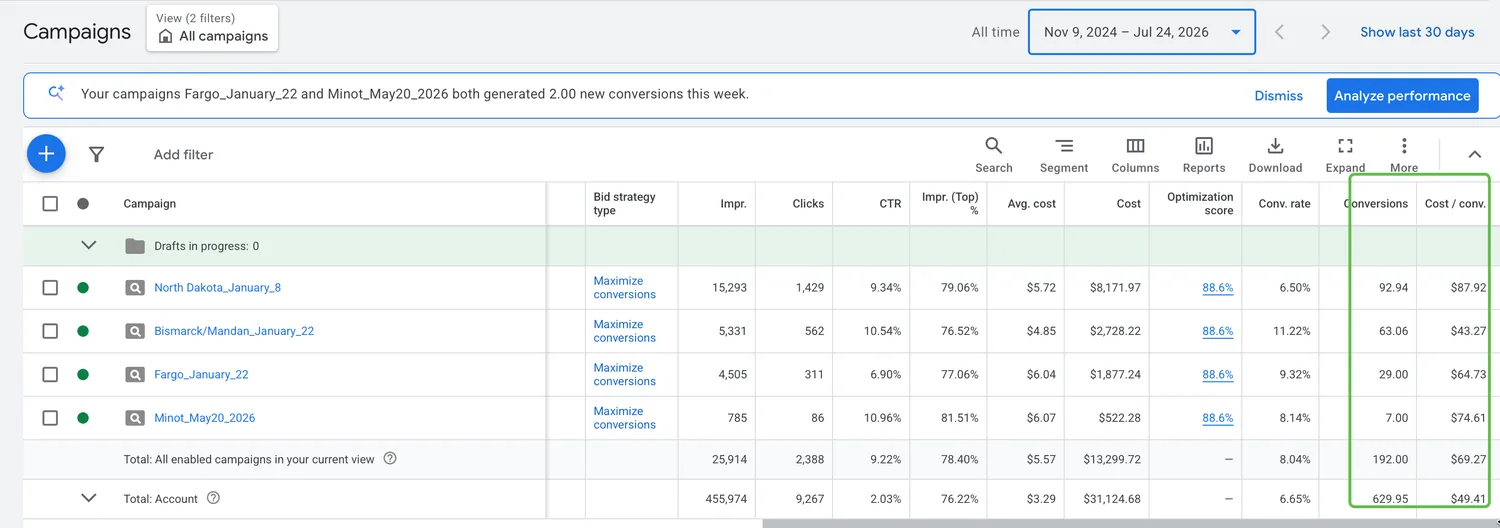The width and height of the screenshot is (1500, 528).
Task: Open the Fargo_January_22 campaign
Action: (201, 375)
